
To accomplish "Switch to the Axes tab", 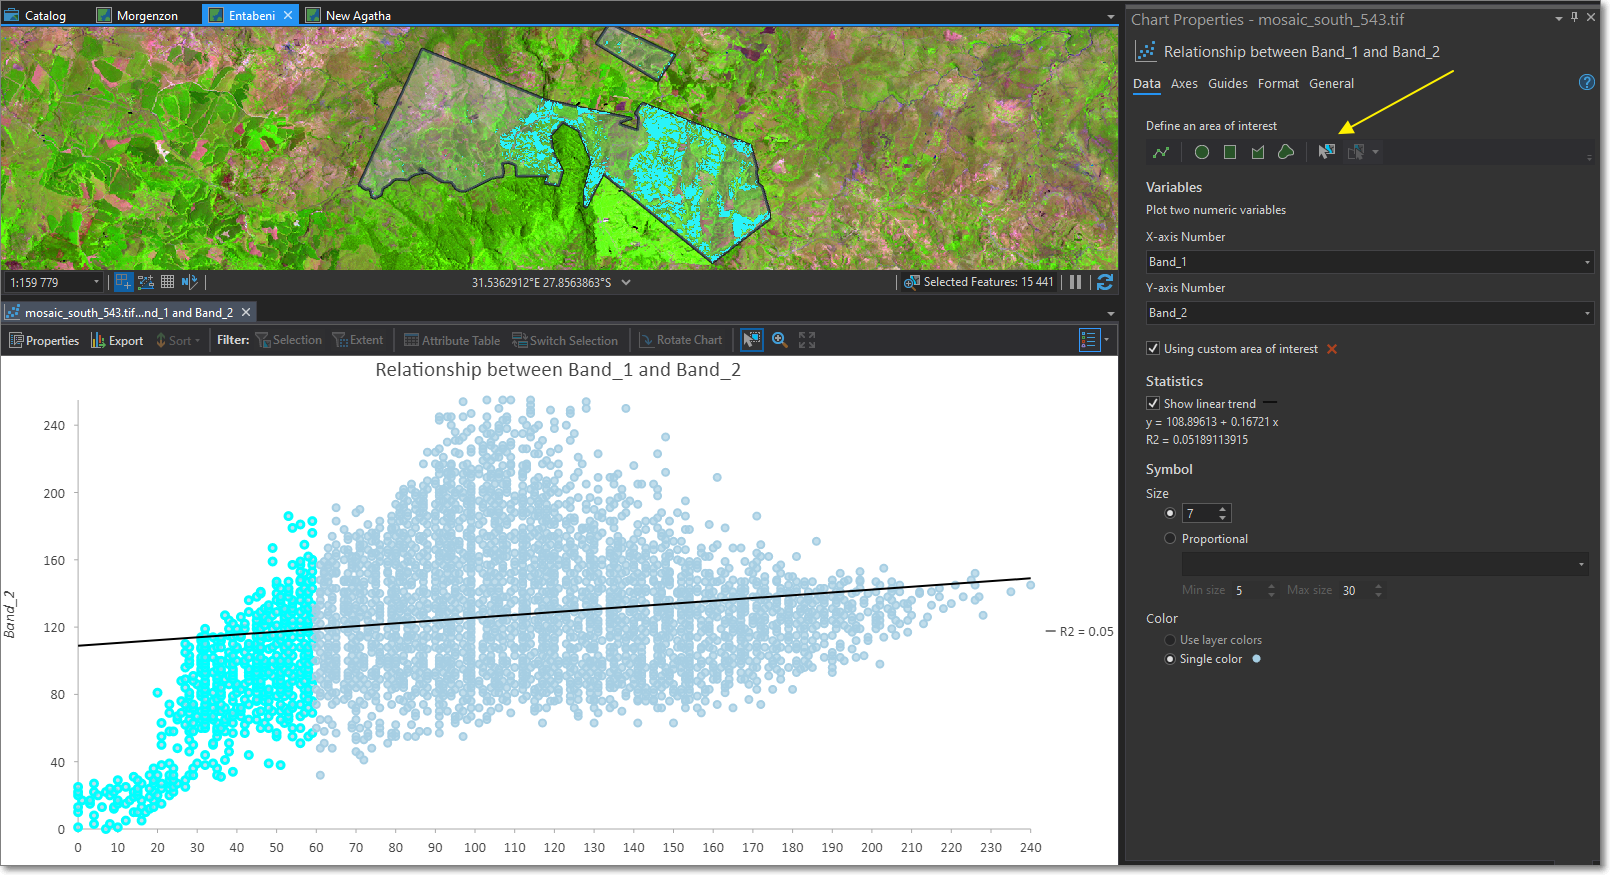I will coord(1184,84).
